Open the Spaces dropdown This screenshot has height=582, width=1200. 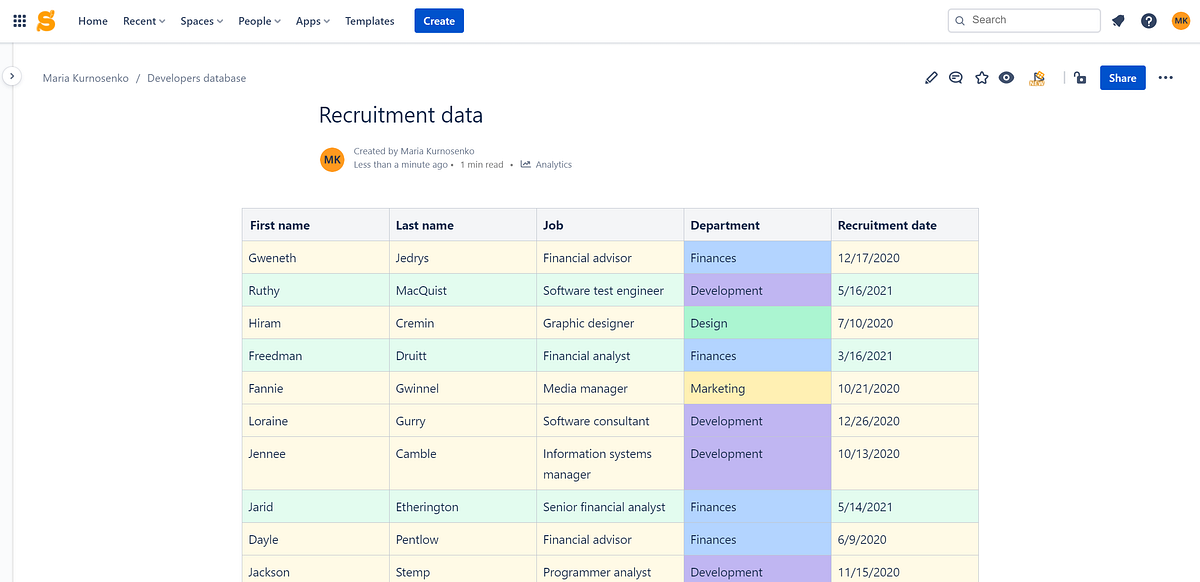coord(201,20)
